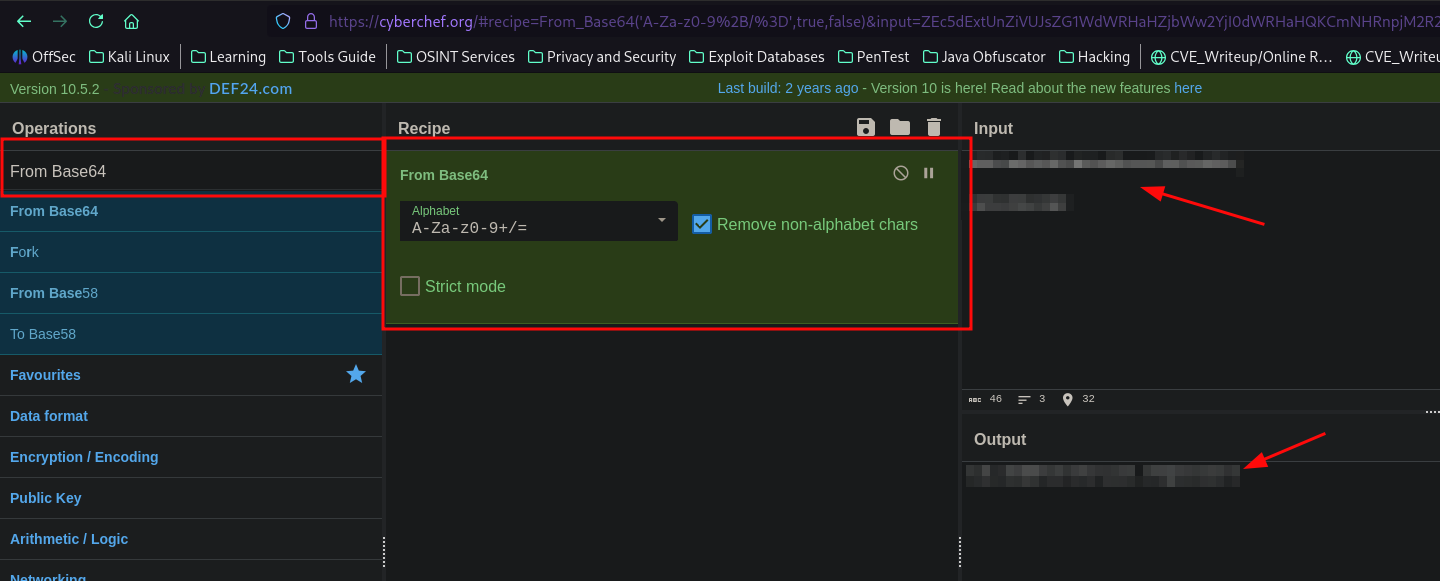This screenshot has height=581, width=1440.
Task: Reload the page in browser
Action: tap(96, 21)
